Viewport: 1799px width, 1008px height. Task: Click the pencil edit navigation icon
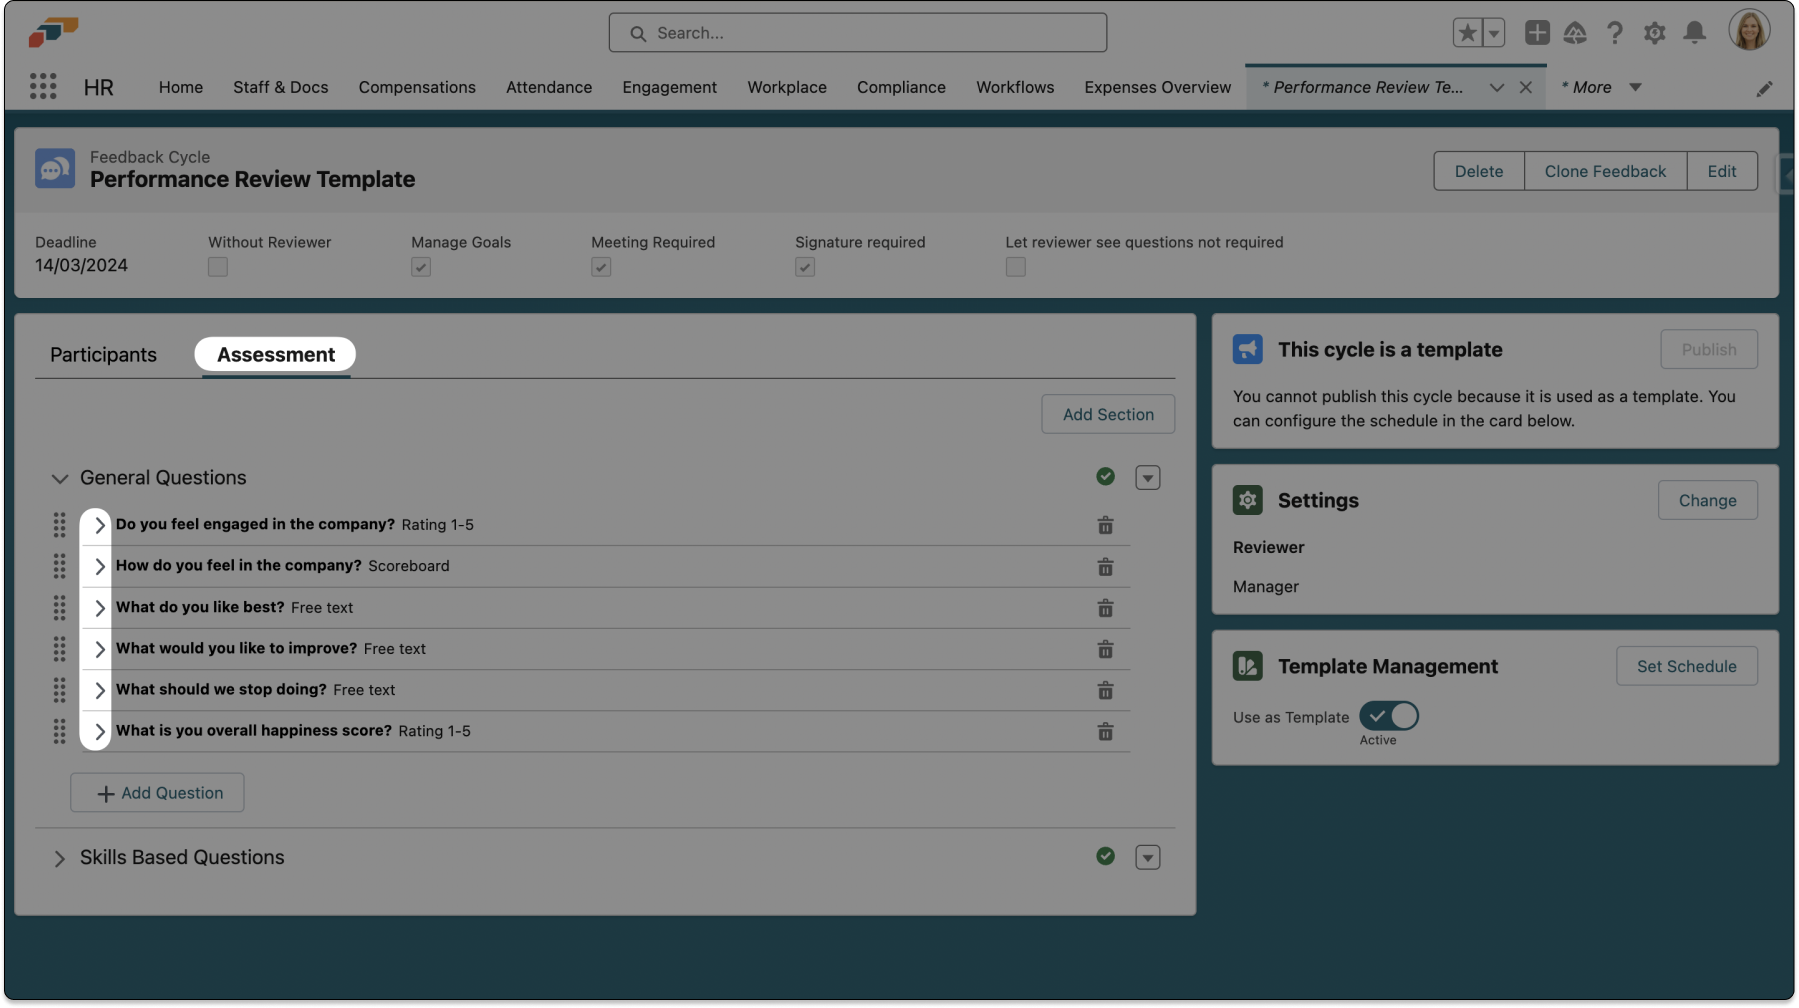(x=1764, y=89)
